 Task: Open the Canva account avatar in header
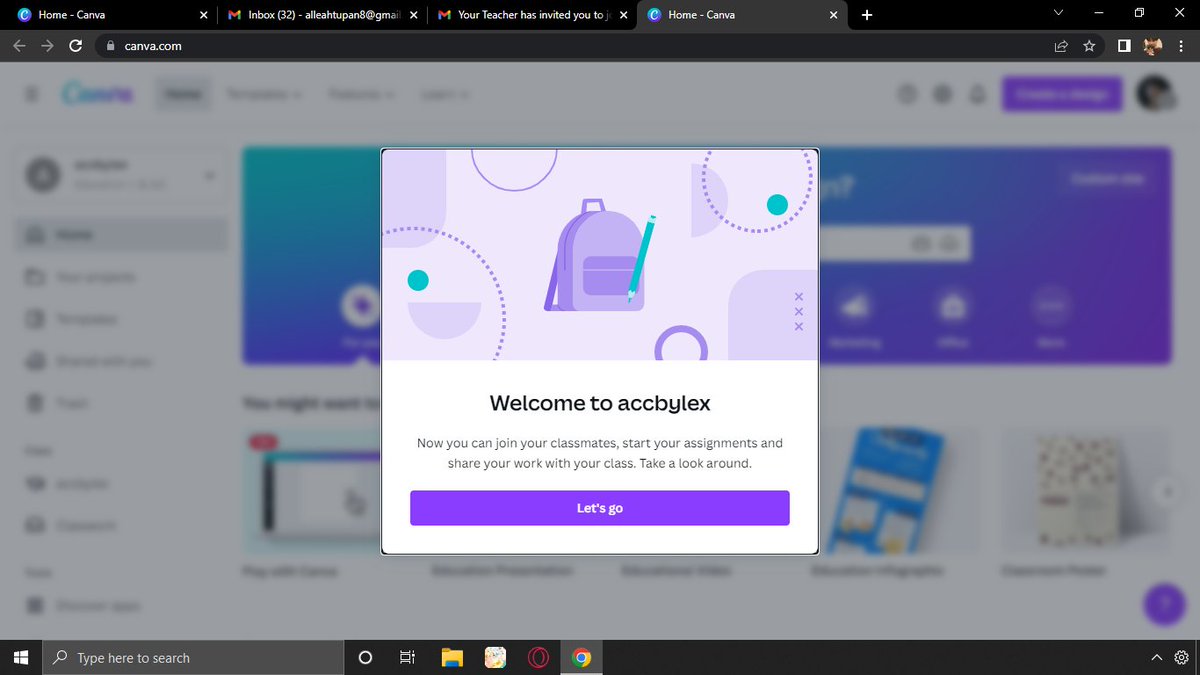(x=1155, y=94)
